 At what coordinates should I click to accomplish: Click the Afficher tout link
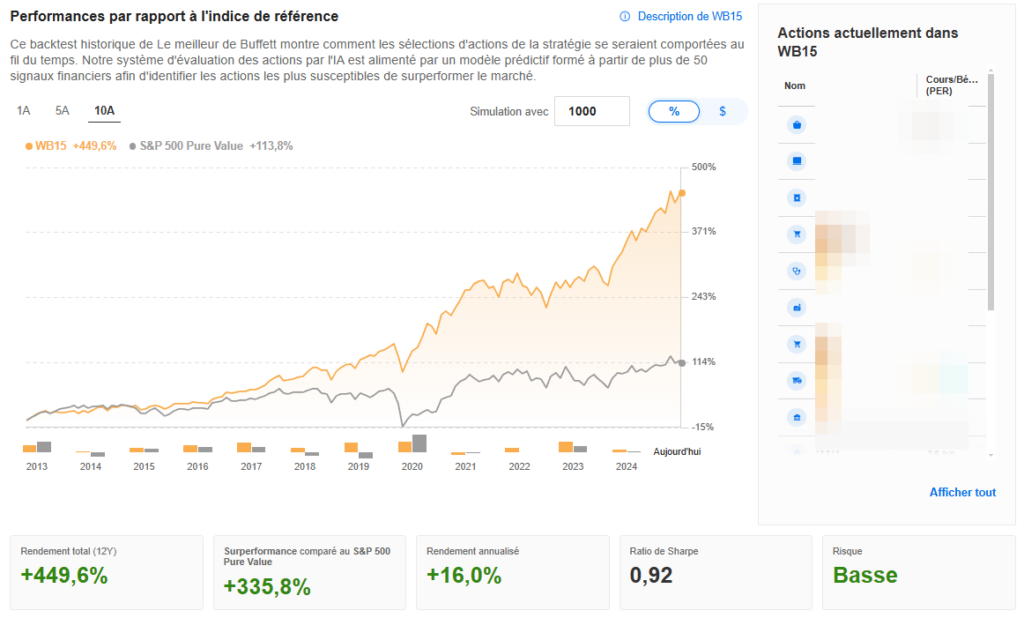click(x=962, y=492)
